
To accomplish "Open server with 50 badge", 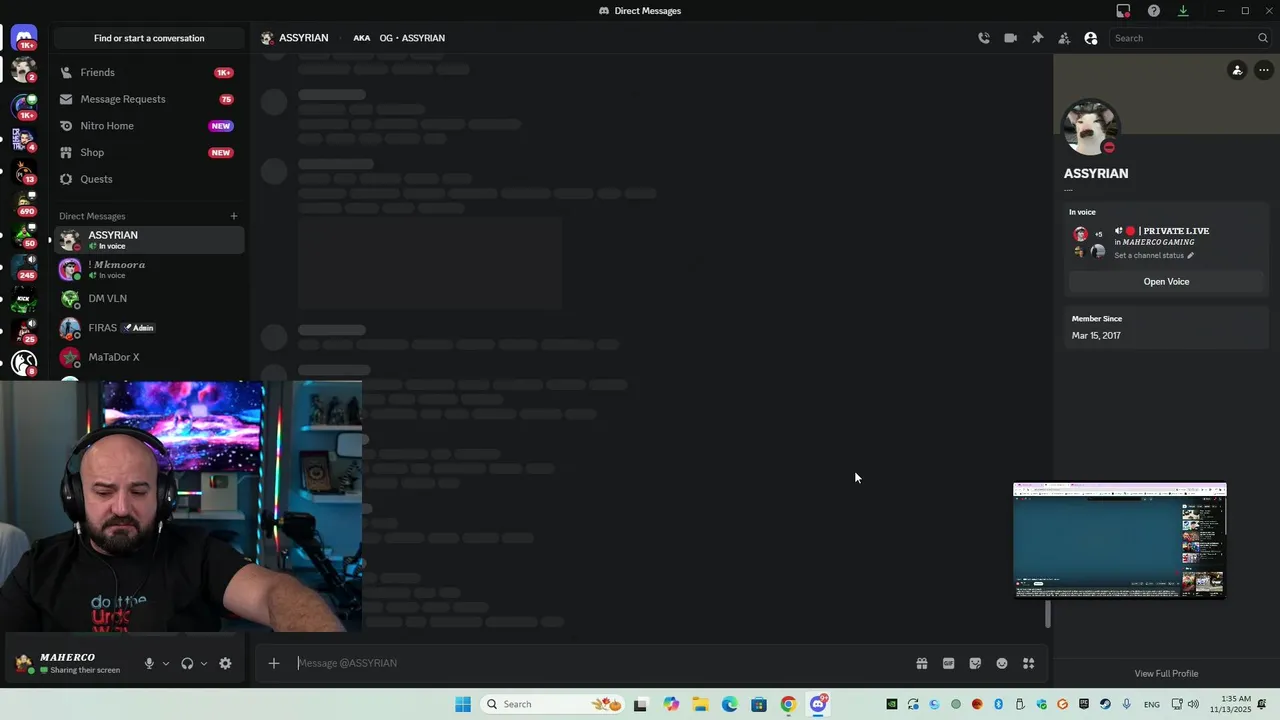I will pyautogui.click(x=24, y=235).
